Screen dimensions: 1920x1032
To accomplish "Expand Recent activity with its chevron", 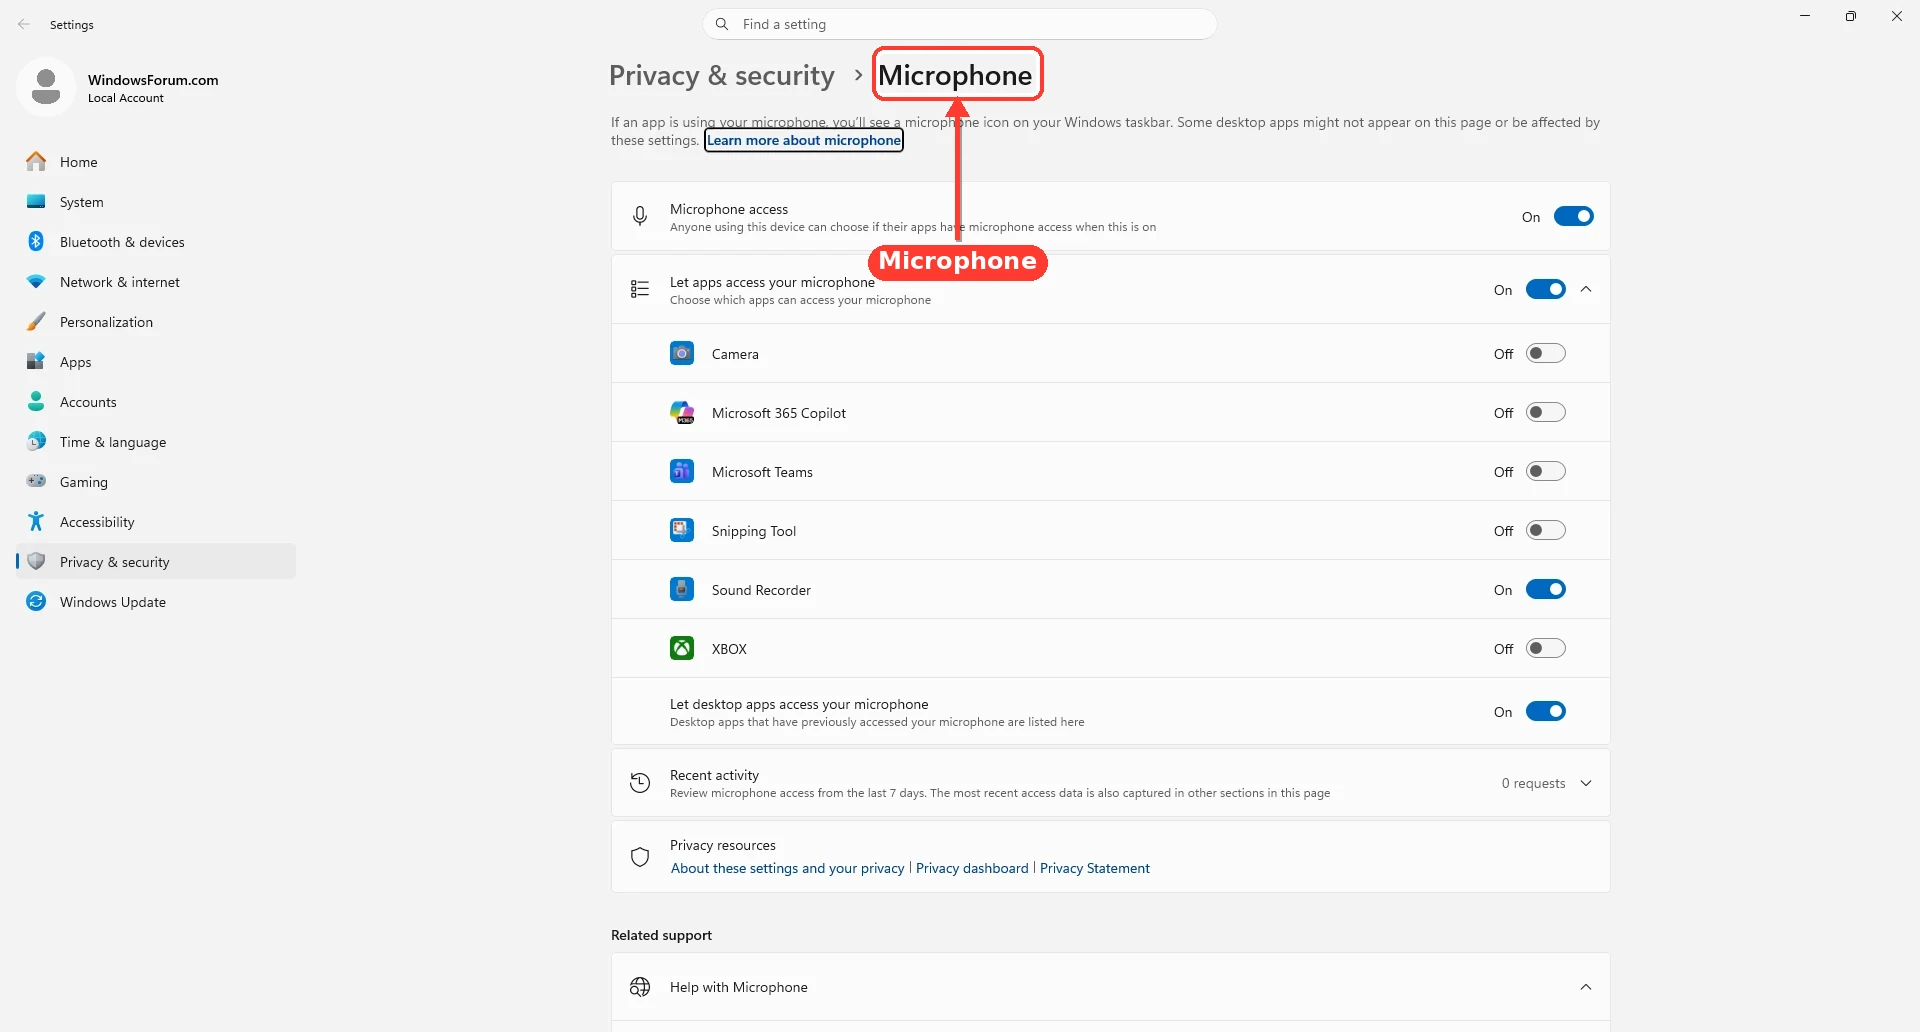I will [x=1586, y=783].
